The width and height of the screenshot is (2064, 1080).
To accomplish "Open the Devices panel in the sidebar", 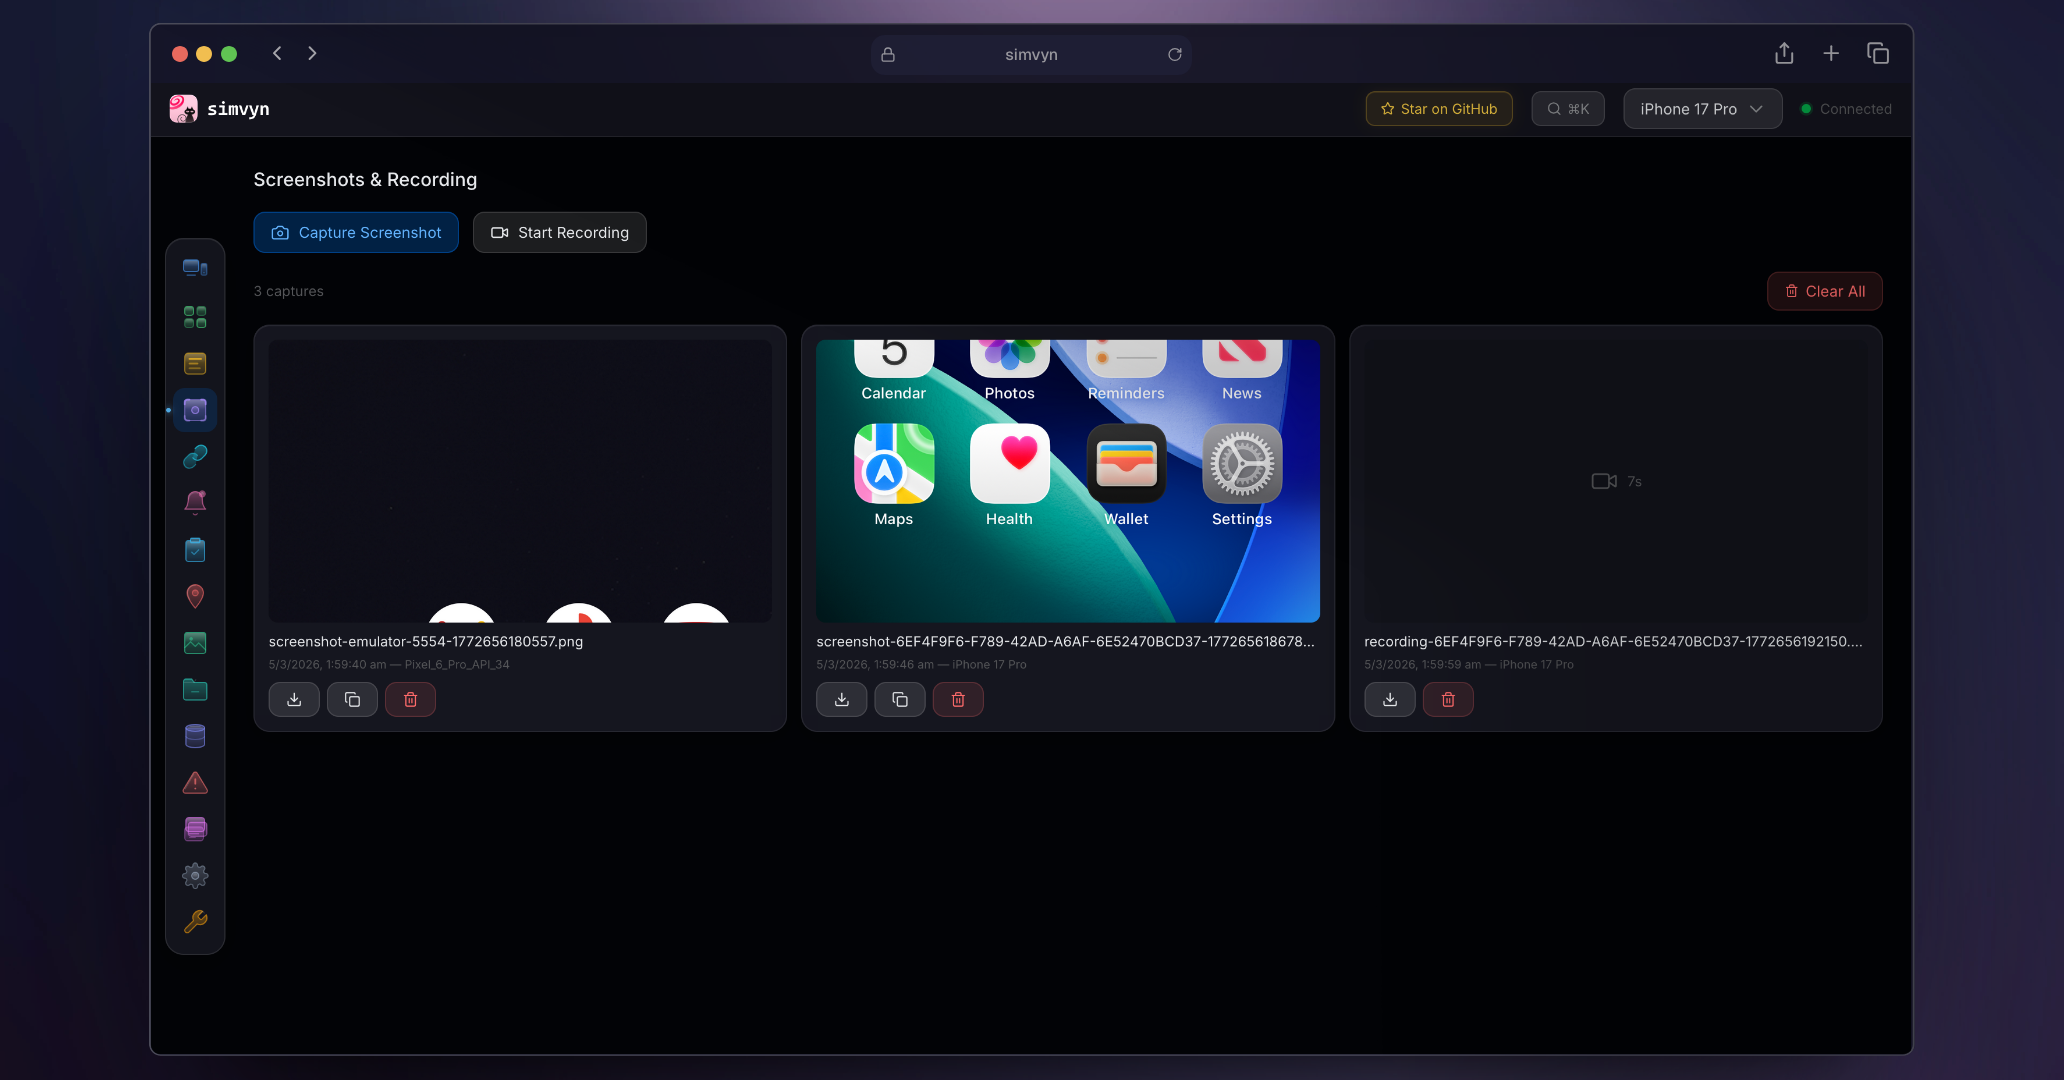I will (195, 266).
